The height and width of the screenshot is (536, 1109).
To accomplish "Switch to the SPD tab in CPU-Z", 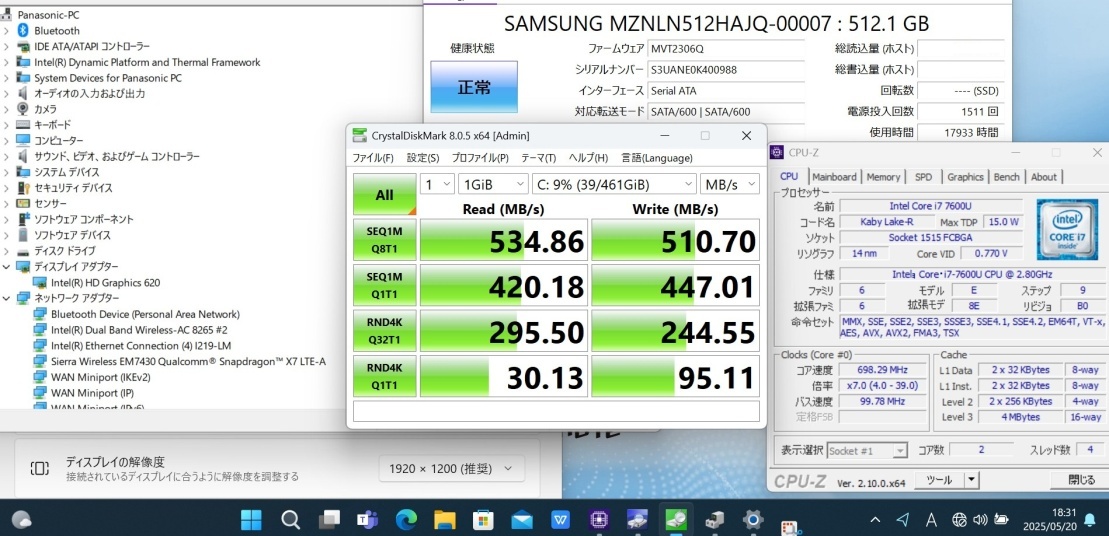I will pos(923,177).
